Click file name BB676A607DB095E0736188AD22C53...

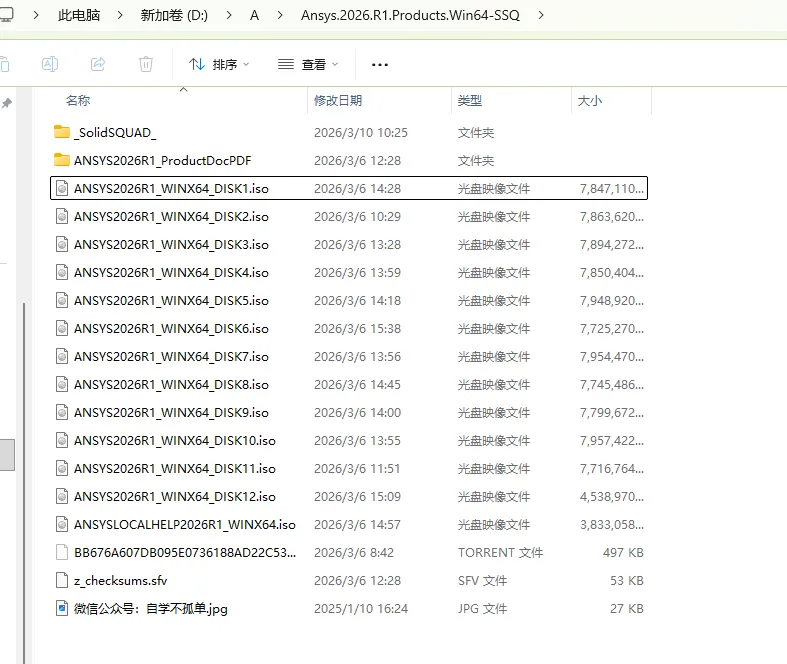pyautogui.click(x=185, y=553)
